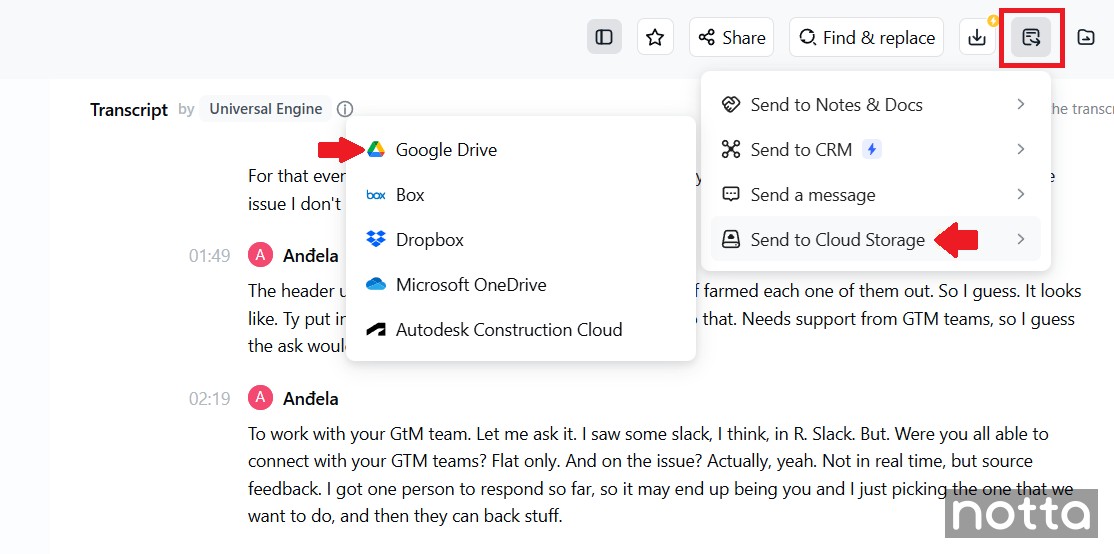The width and height of the screenshot is (1114, 554).
Task: Select the Dropbox option
Action: (430, 240)
